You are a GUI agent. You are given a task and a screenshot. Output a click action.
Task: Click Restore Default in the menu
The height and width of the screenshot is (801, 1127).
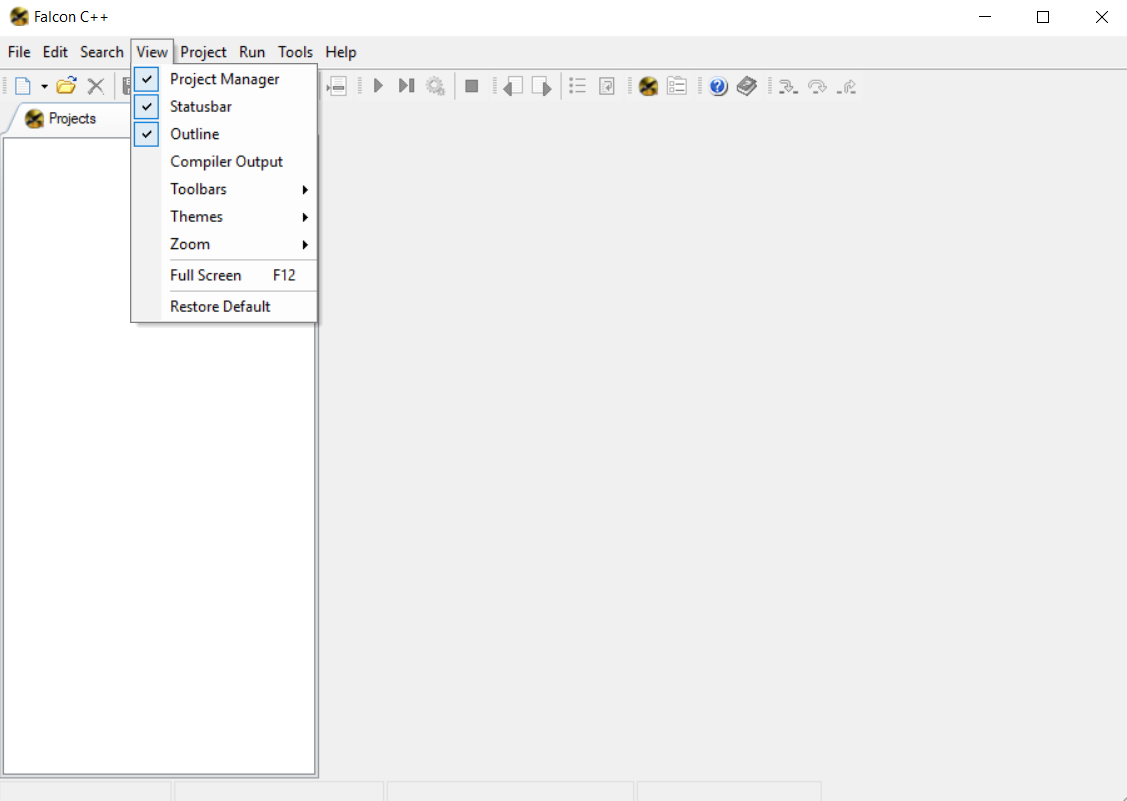pos(220,306)
